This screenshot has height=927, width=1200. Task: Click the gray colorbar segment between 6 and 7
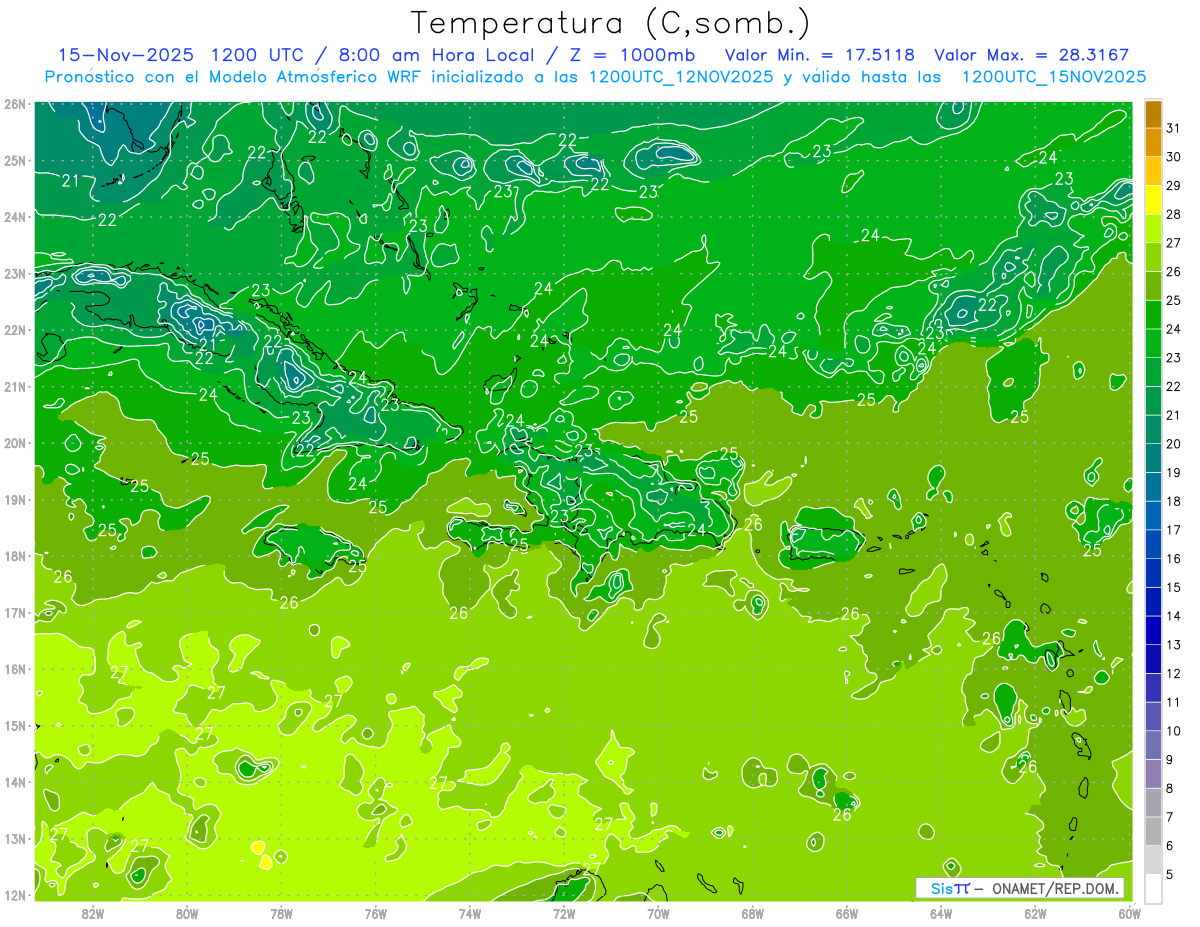[x=1153, y=831]
